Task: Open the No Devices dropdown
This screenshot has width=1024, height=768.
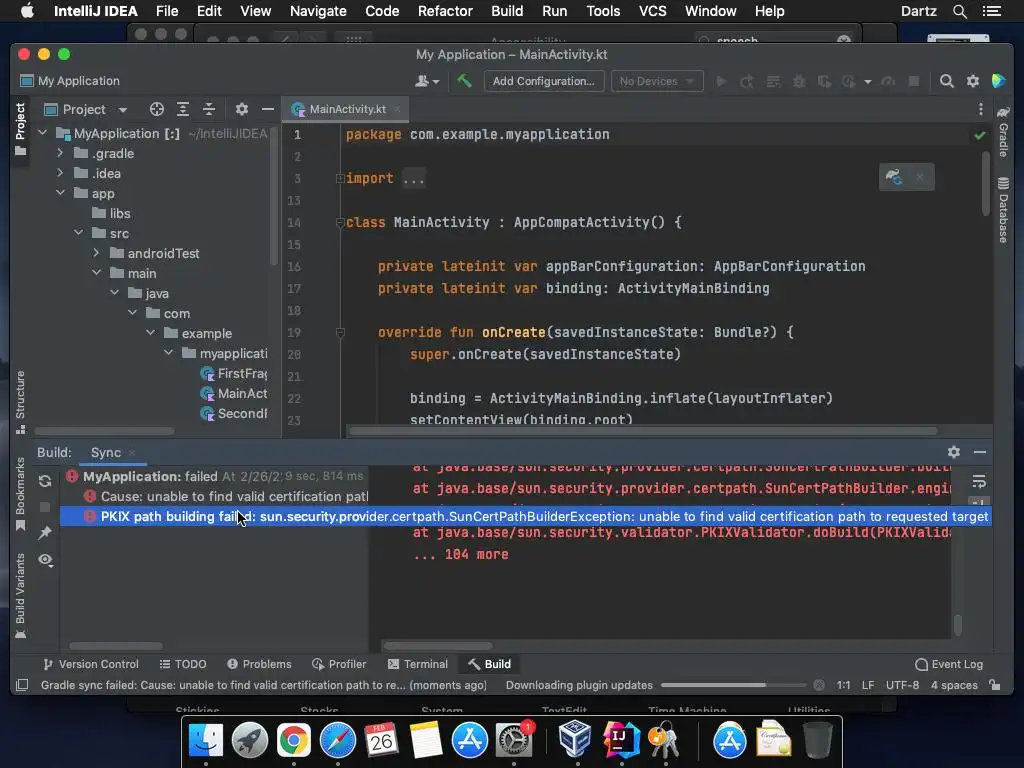Action: click(x=656, y=81)
